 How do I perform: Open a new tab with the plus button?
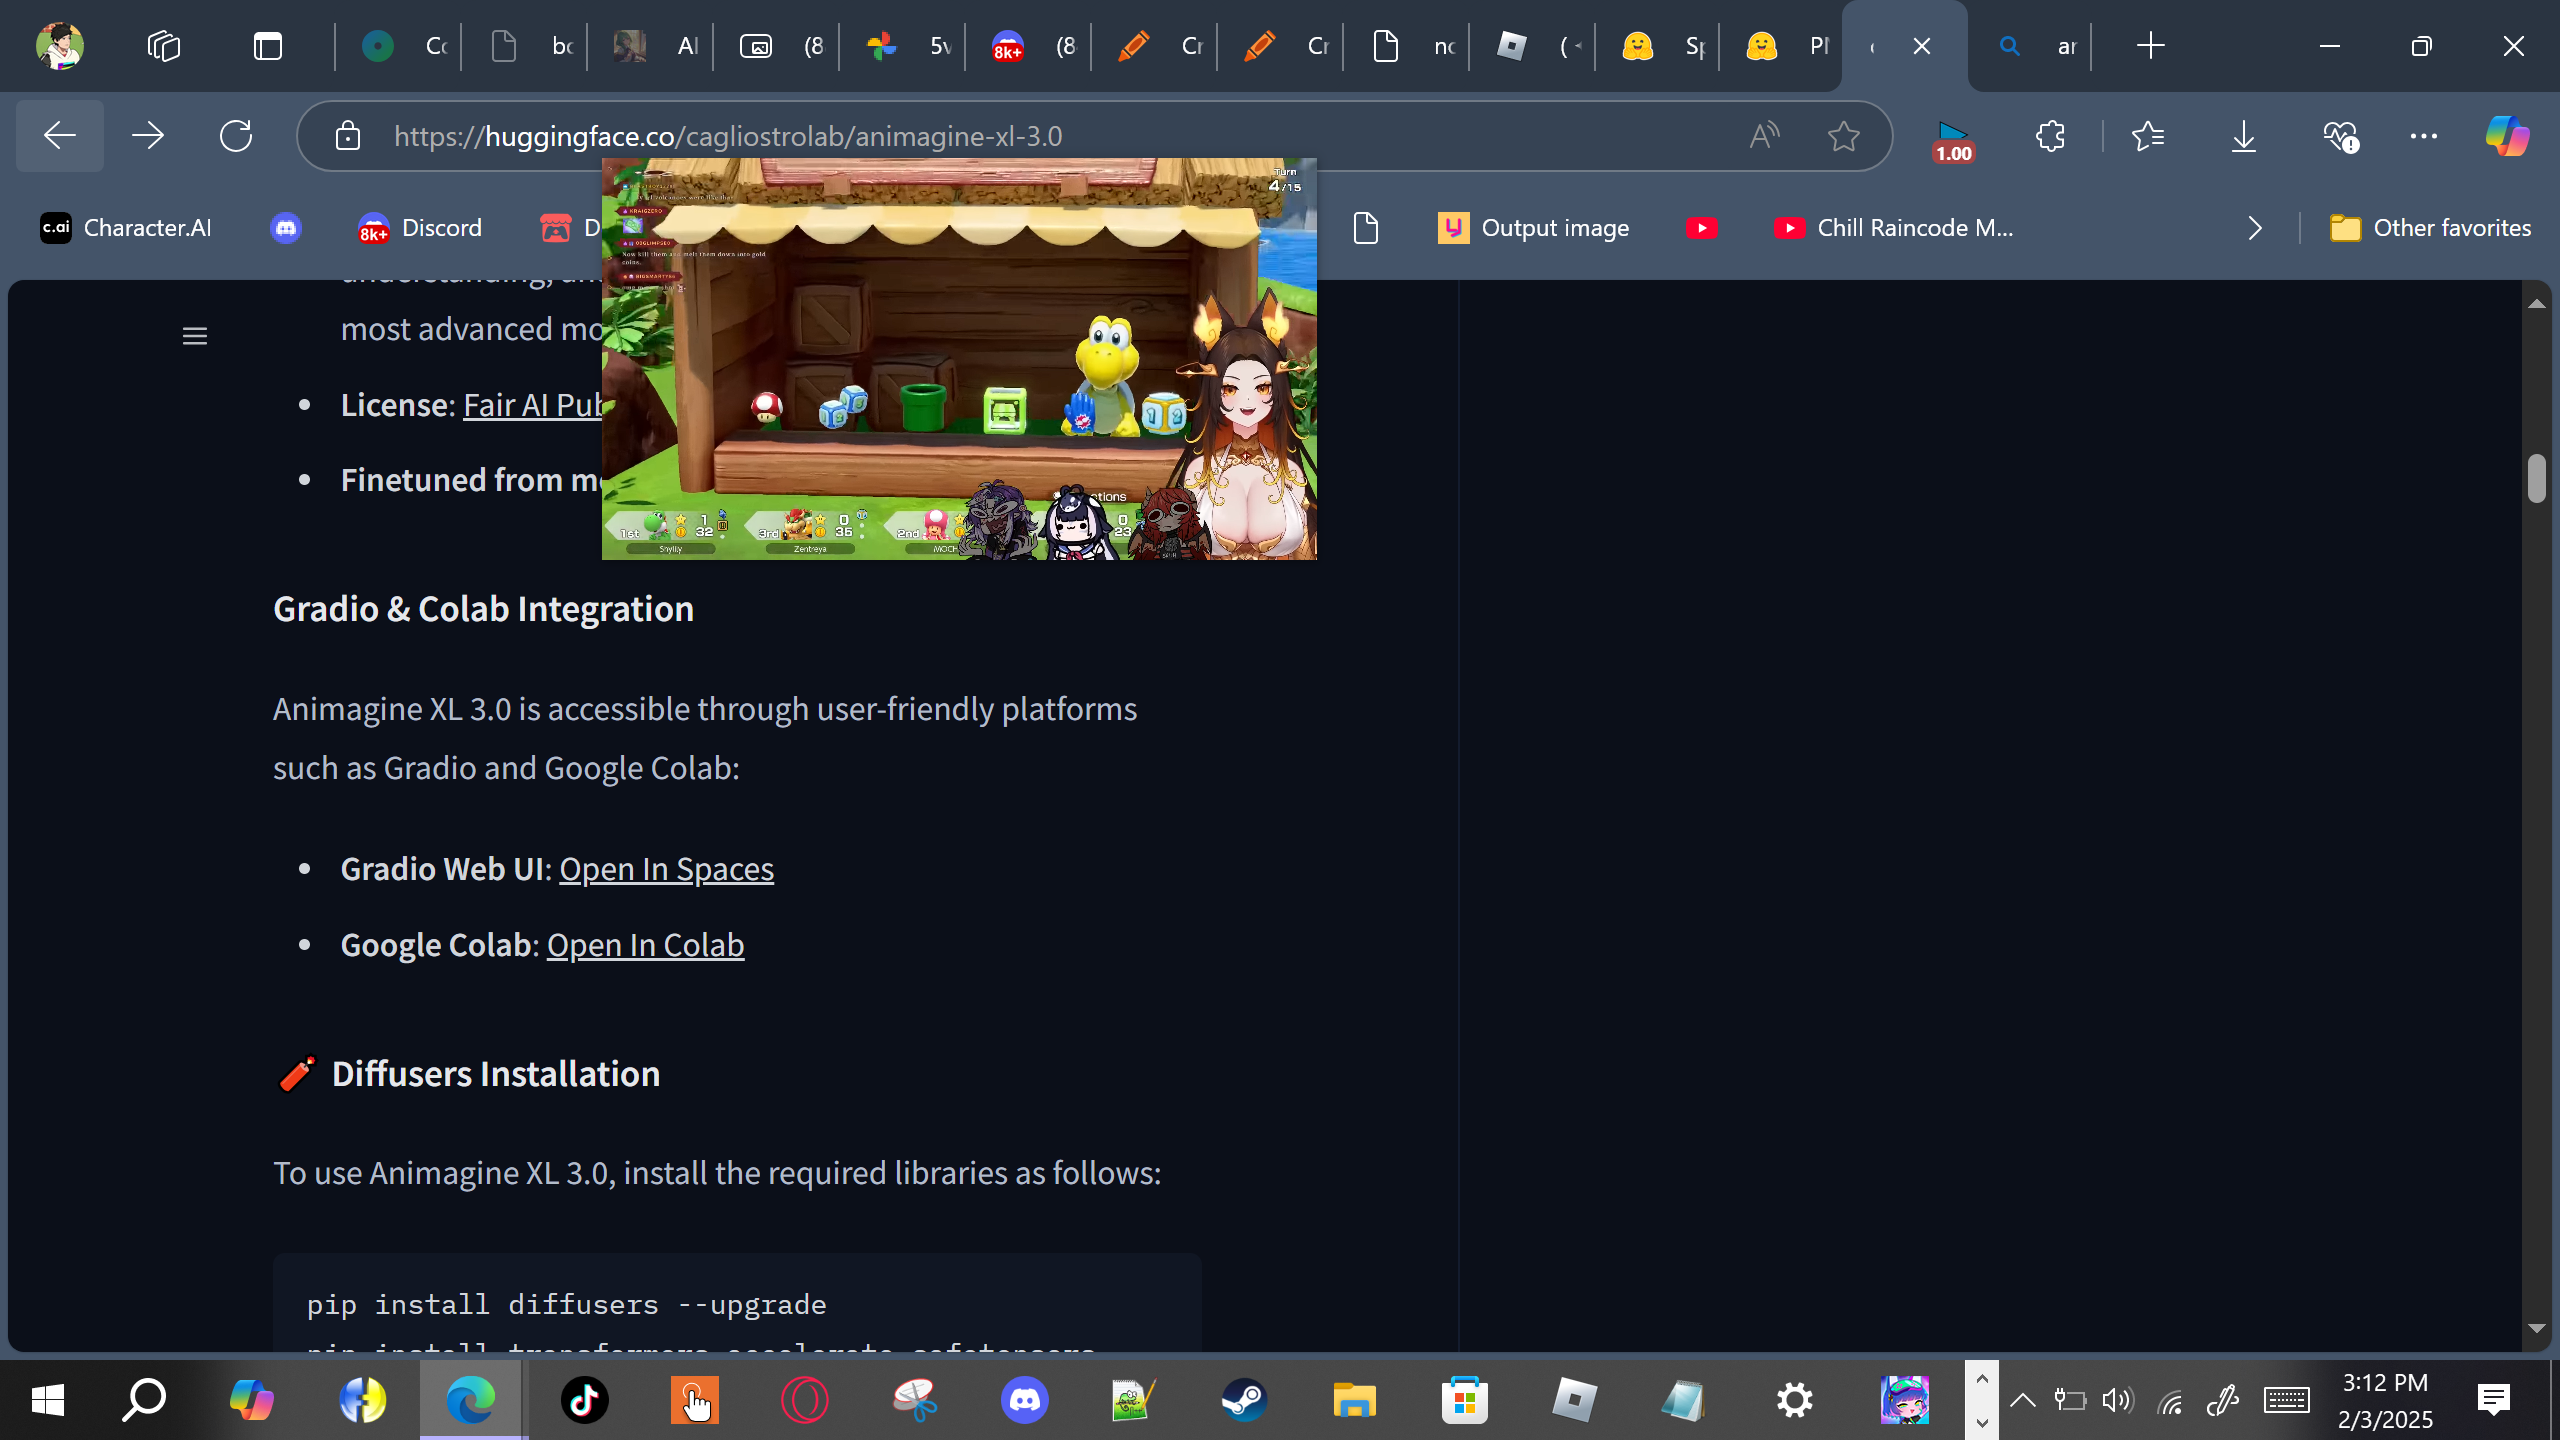2150,46
